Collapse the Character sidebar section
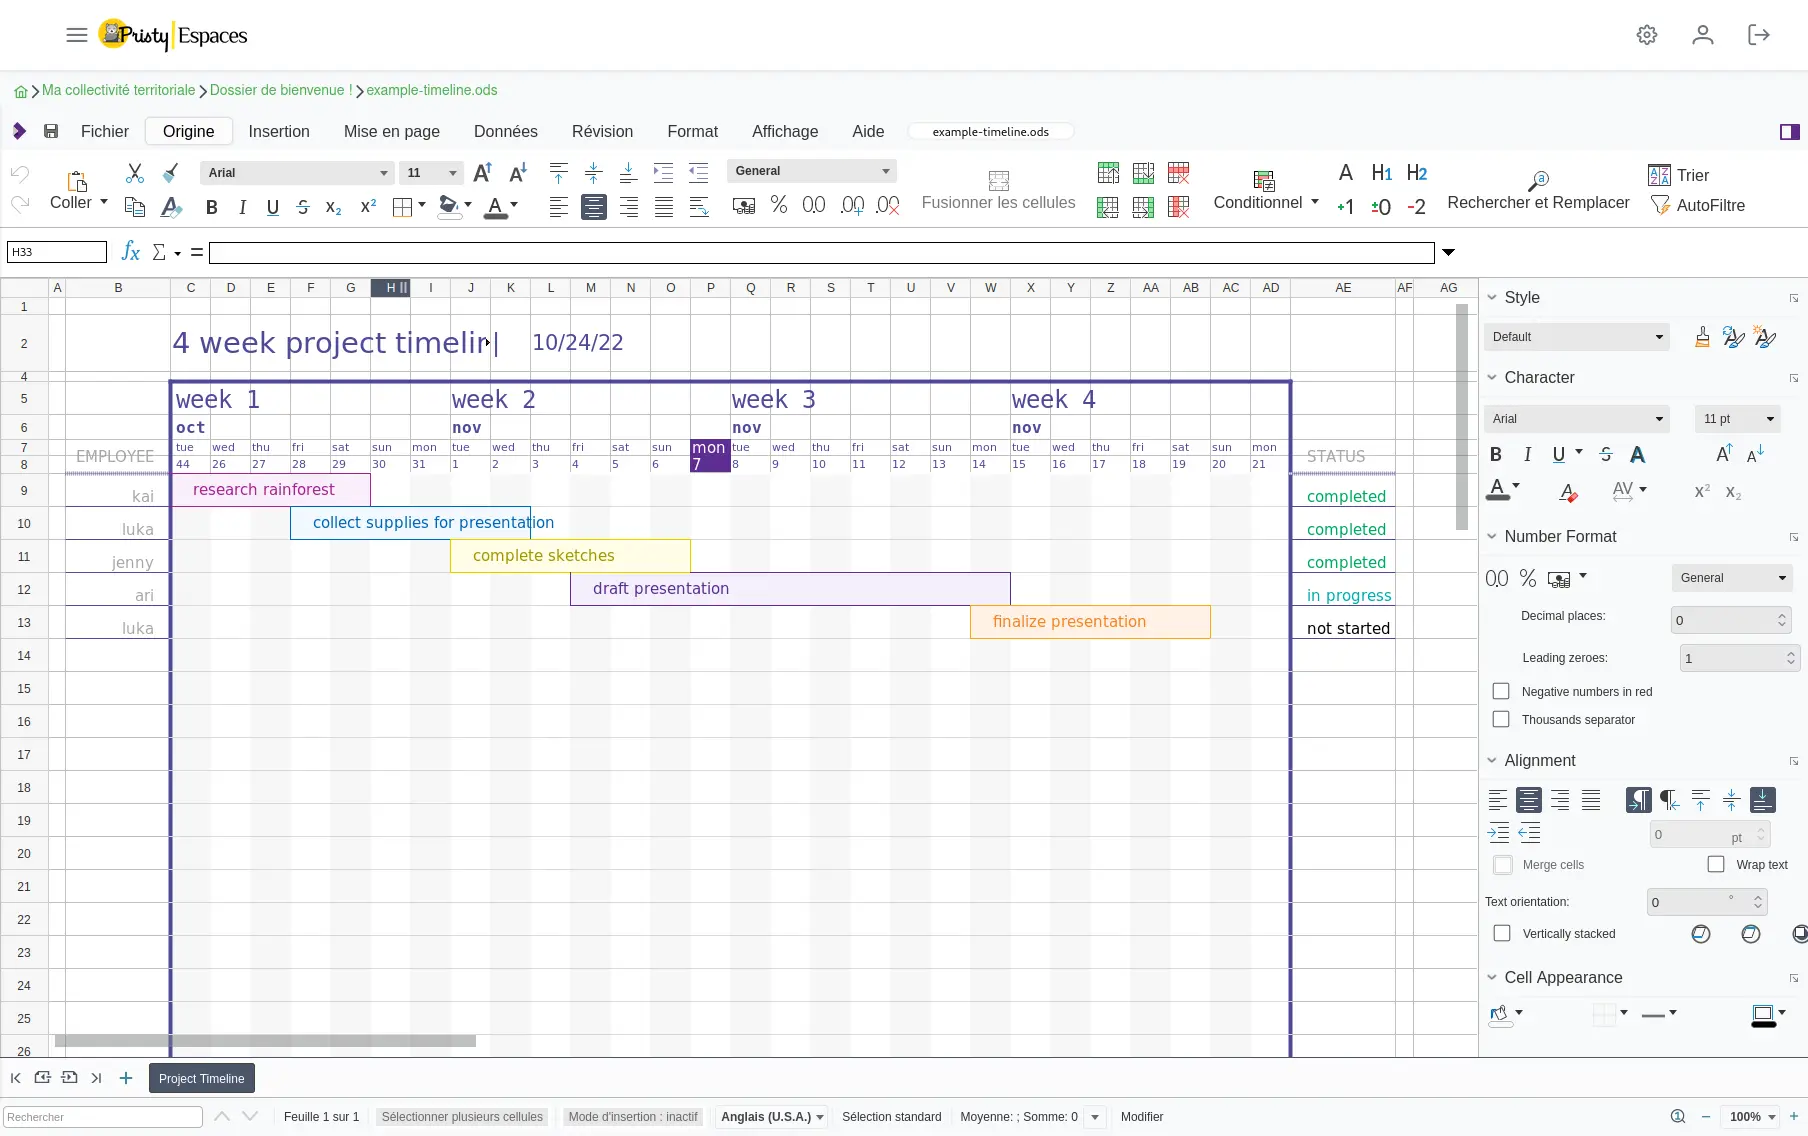Image resolution: width=1808 pixels, height=1136 pixels. 1493,378
